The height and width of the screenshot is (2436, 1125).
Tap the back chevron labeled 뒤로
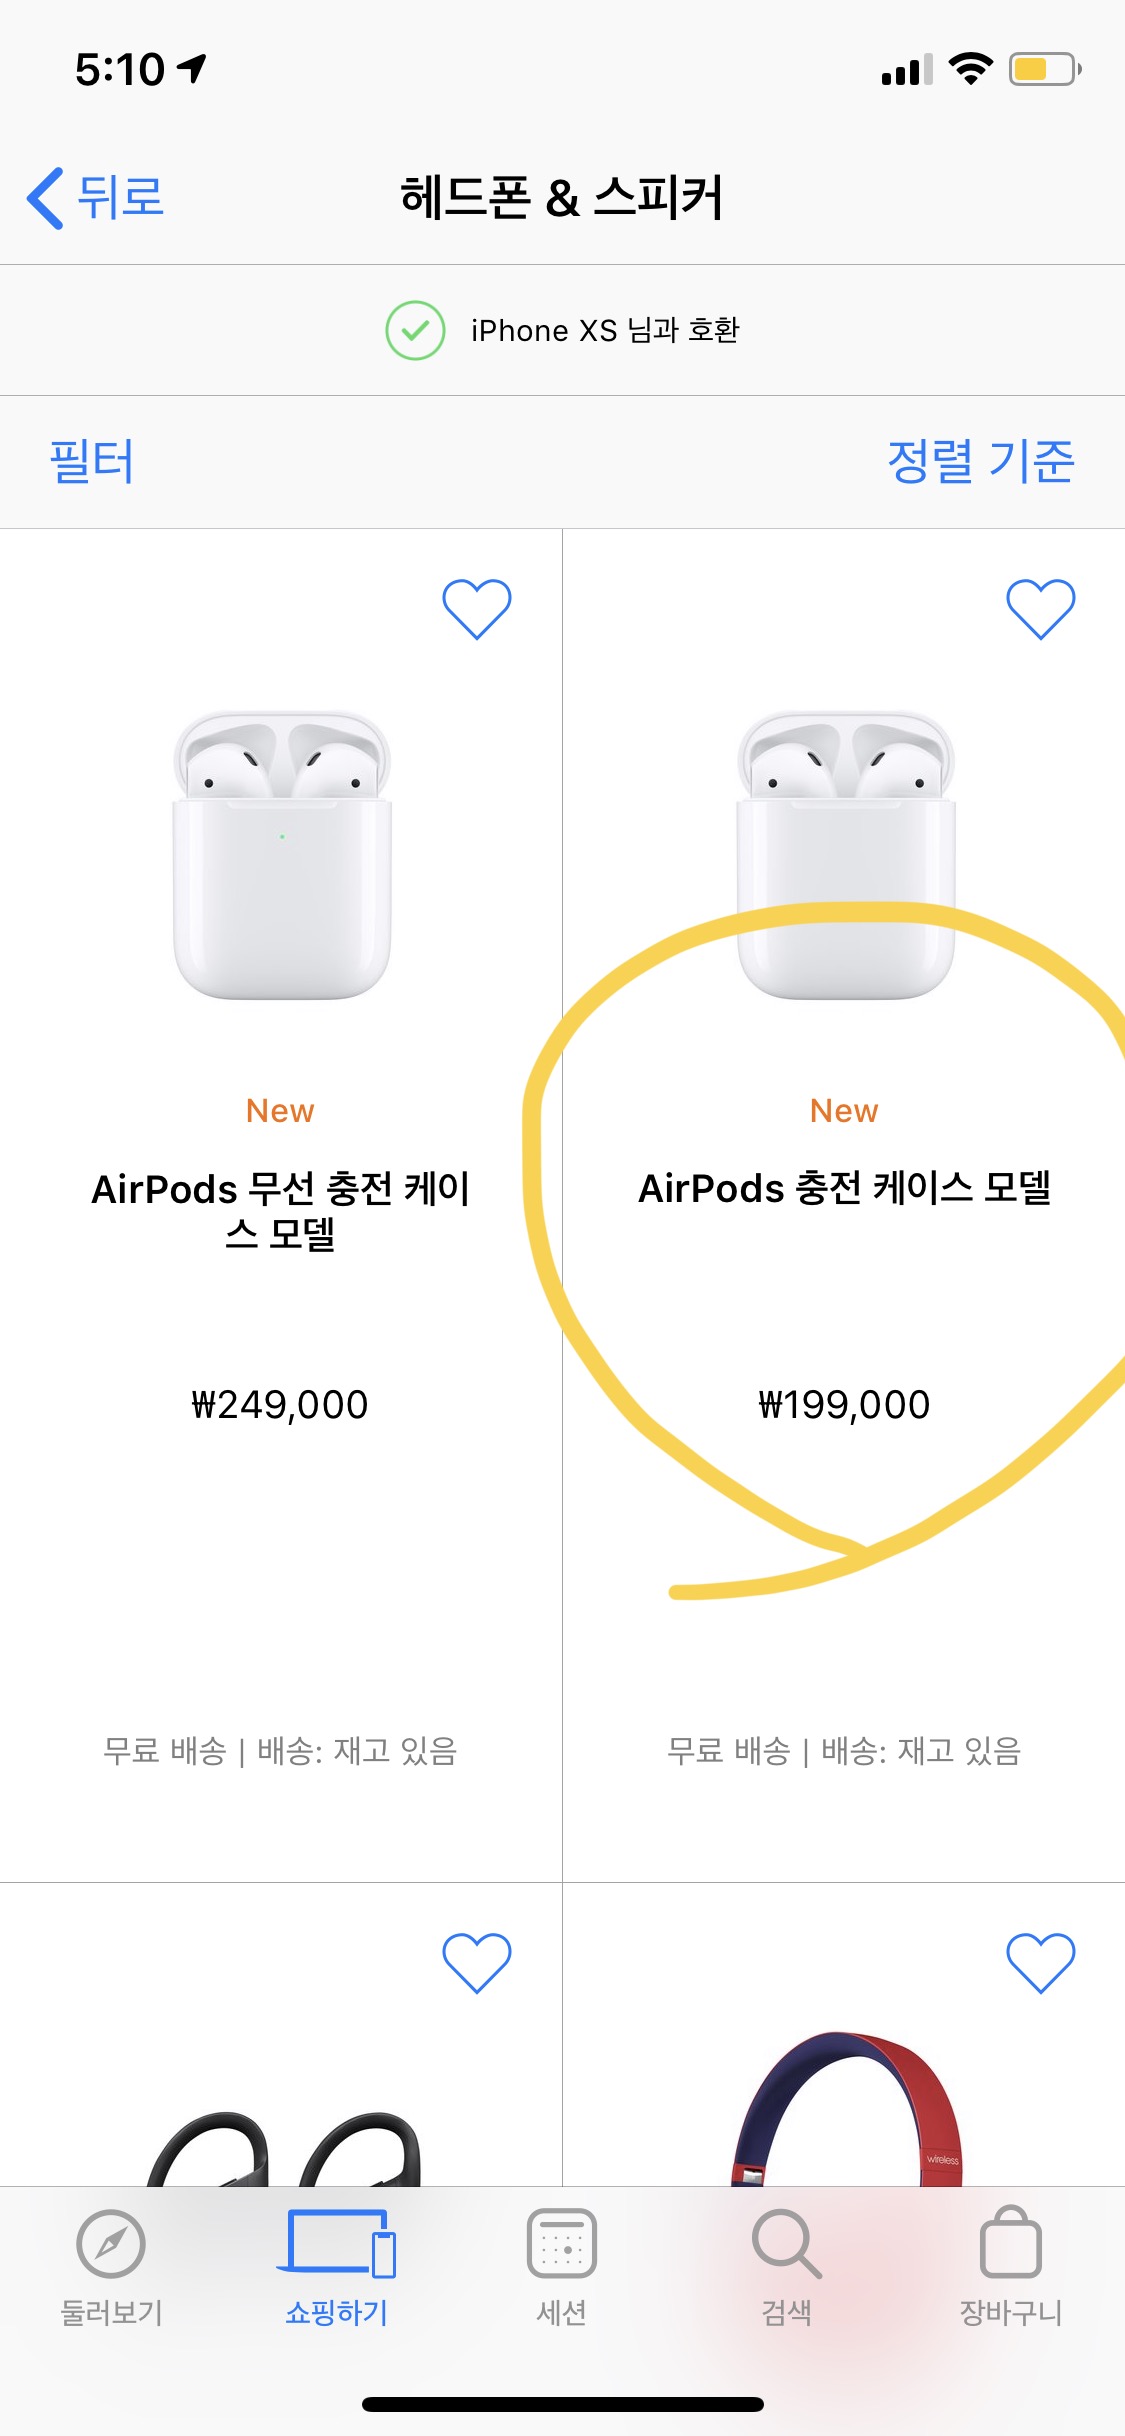(47, 198)
